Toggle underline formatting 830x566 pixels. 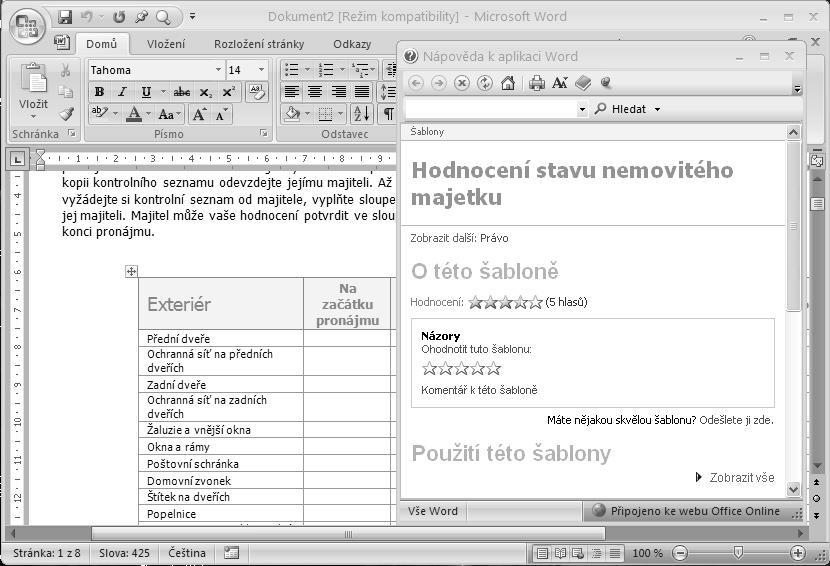tap(146, 92)
